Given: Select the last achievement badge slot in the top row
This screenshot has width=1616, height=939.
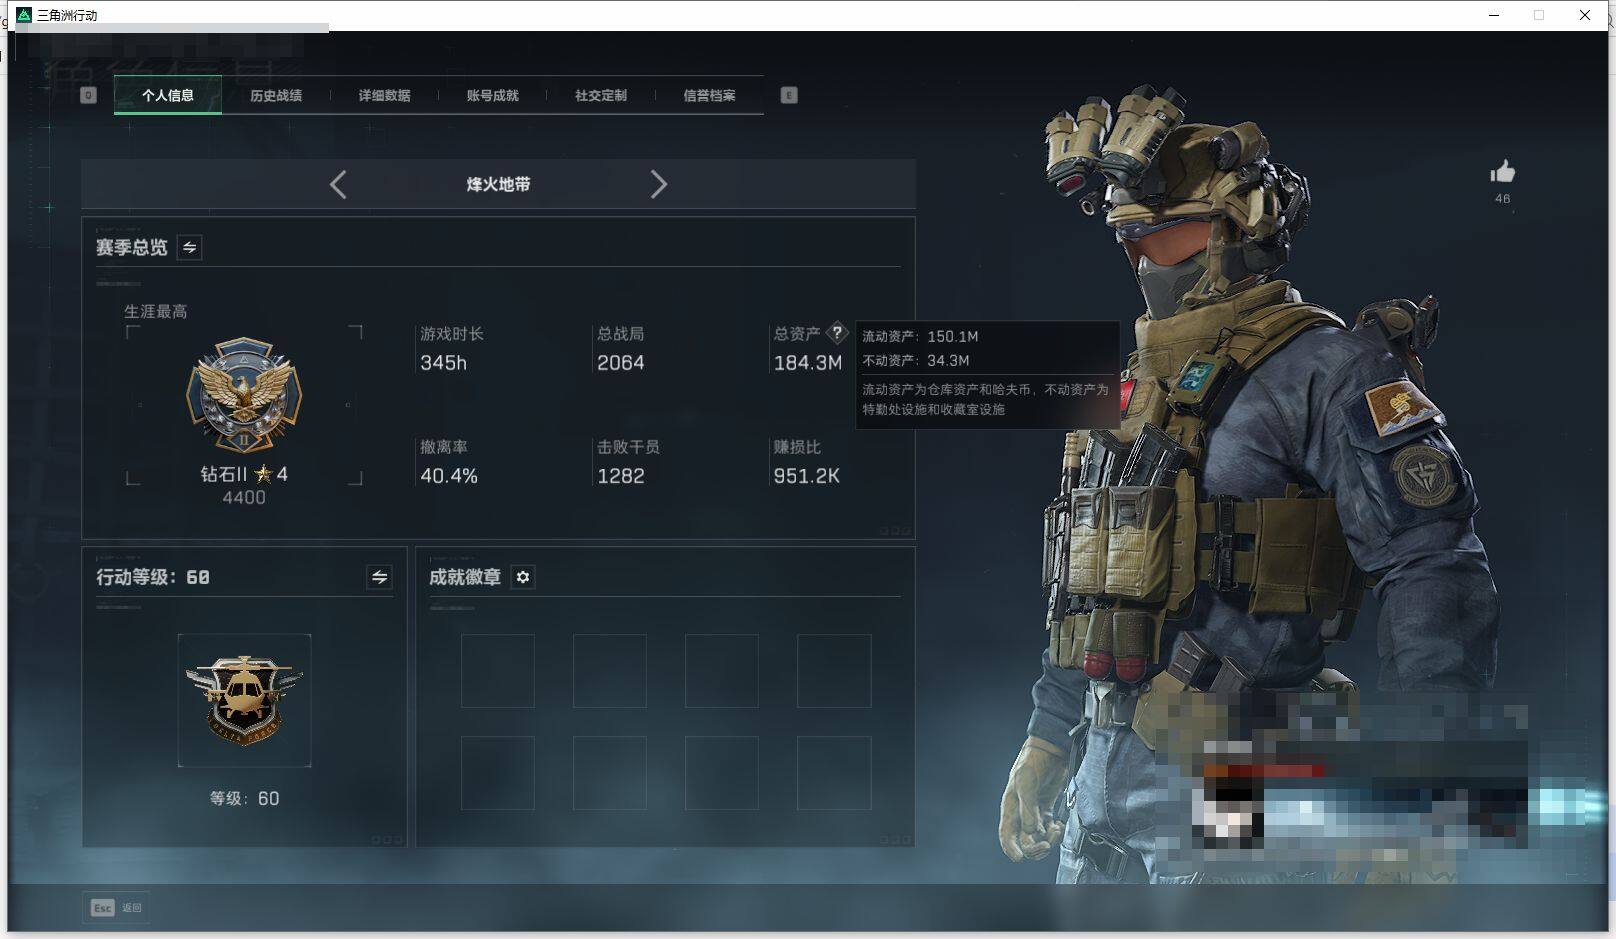Looking at the screenshot, I should (x=834, y=671).
